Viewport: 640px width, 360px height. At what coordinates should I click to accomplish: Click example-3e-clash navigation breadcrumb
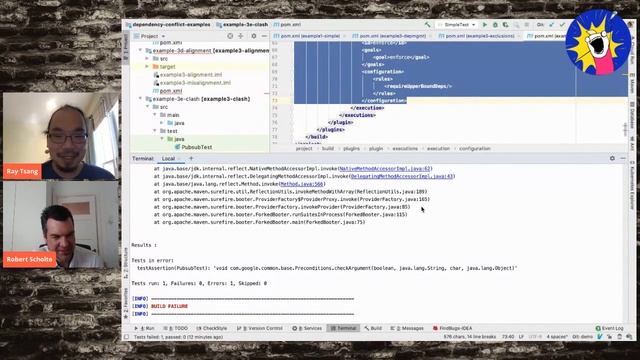[x=242, y=24]
